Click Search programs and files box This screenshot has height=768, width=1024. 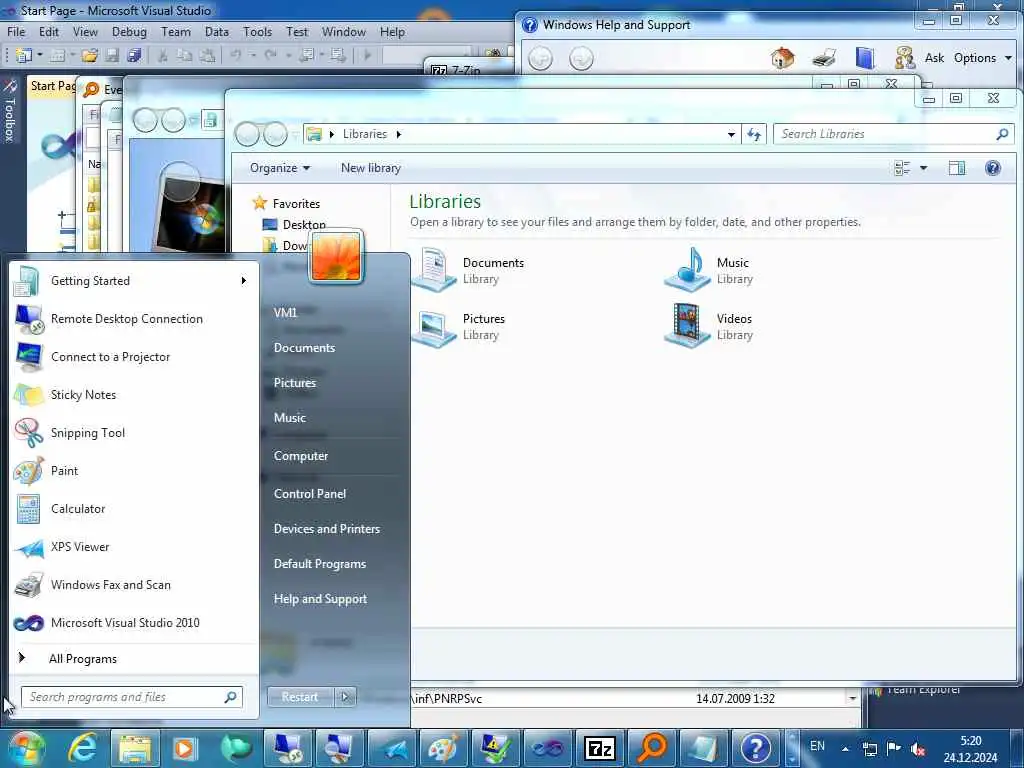coord(132,697)
